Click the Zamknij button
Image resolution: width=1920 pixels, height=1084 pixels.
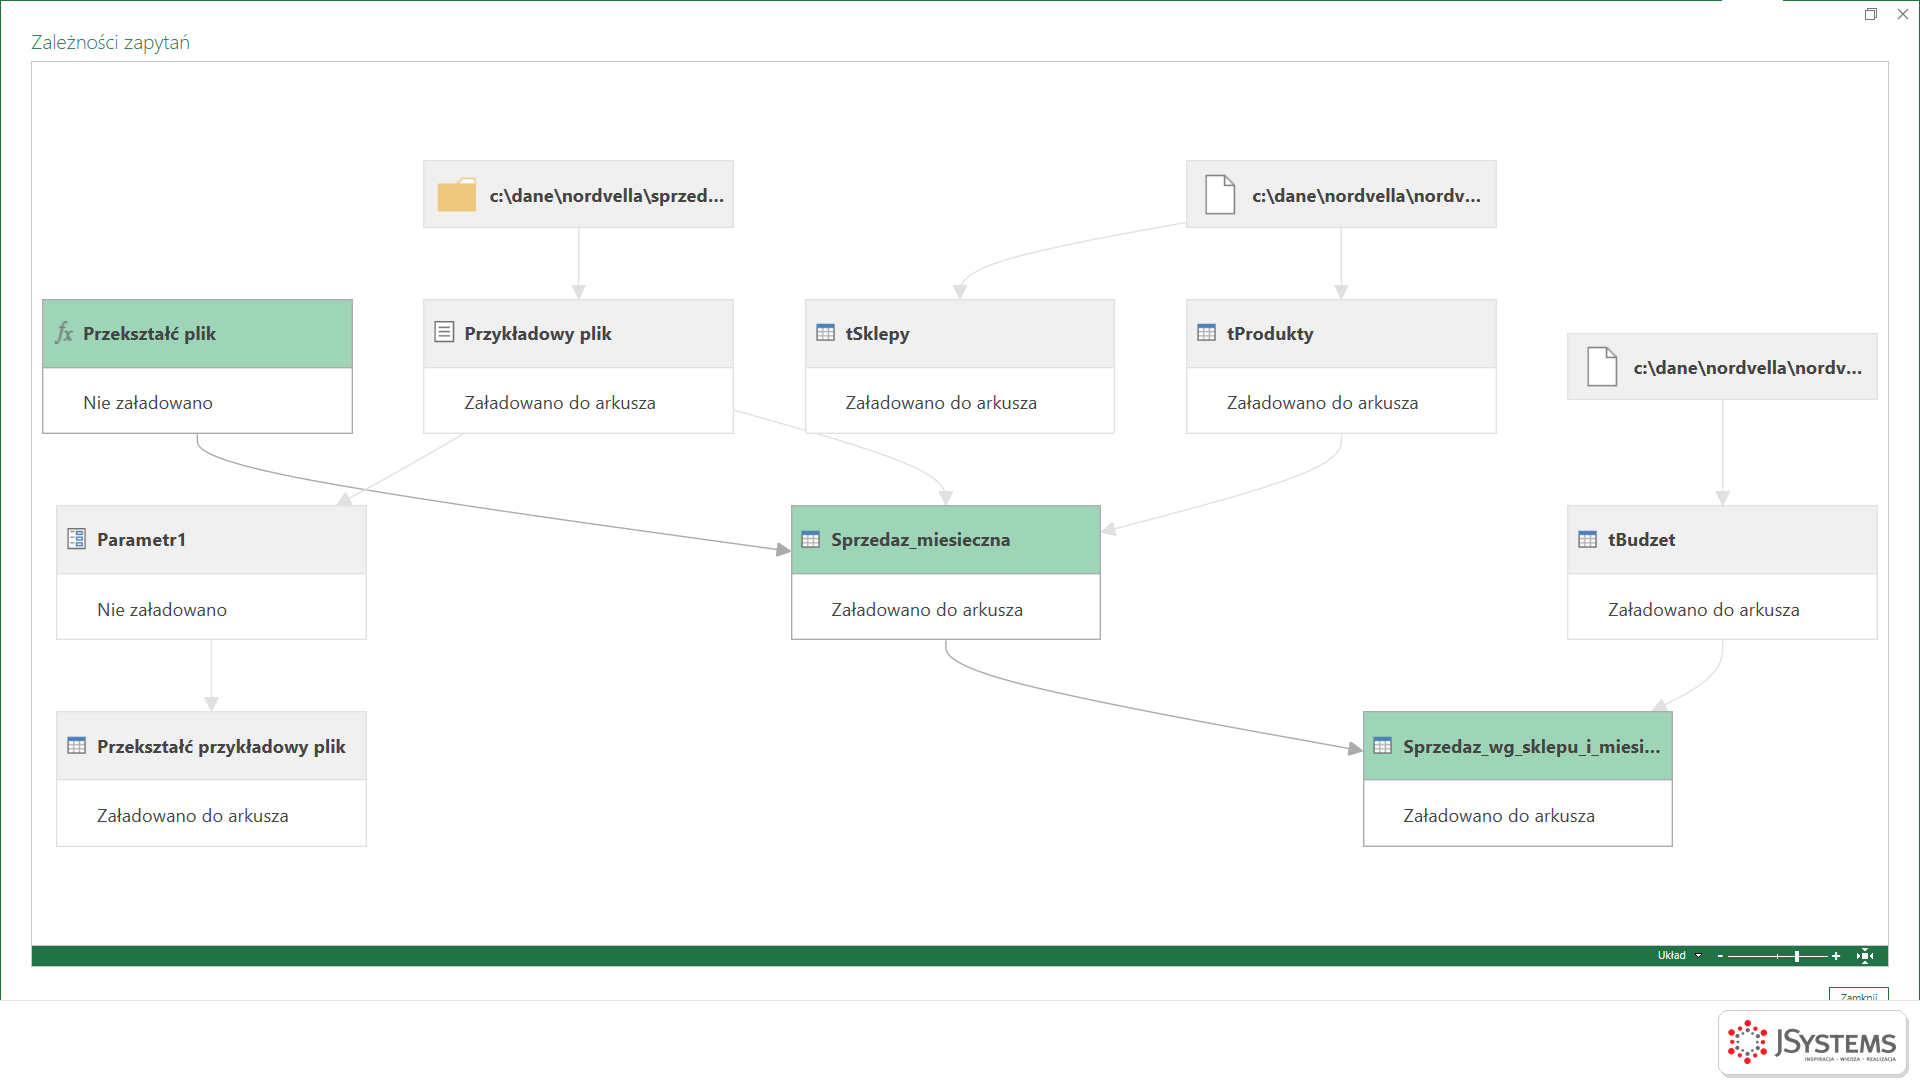click(x=1859, y=995)
